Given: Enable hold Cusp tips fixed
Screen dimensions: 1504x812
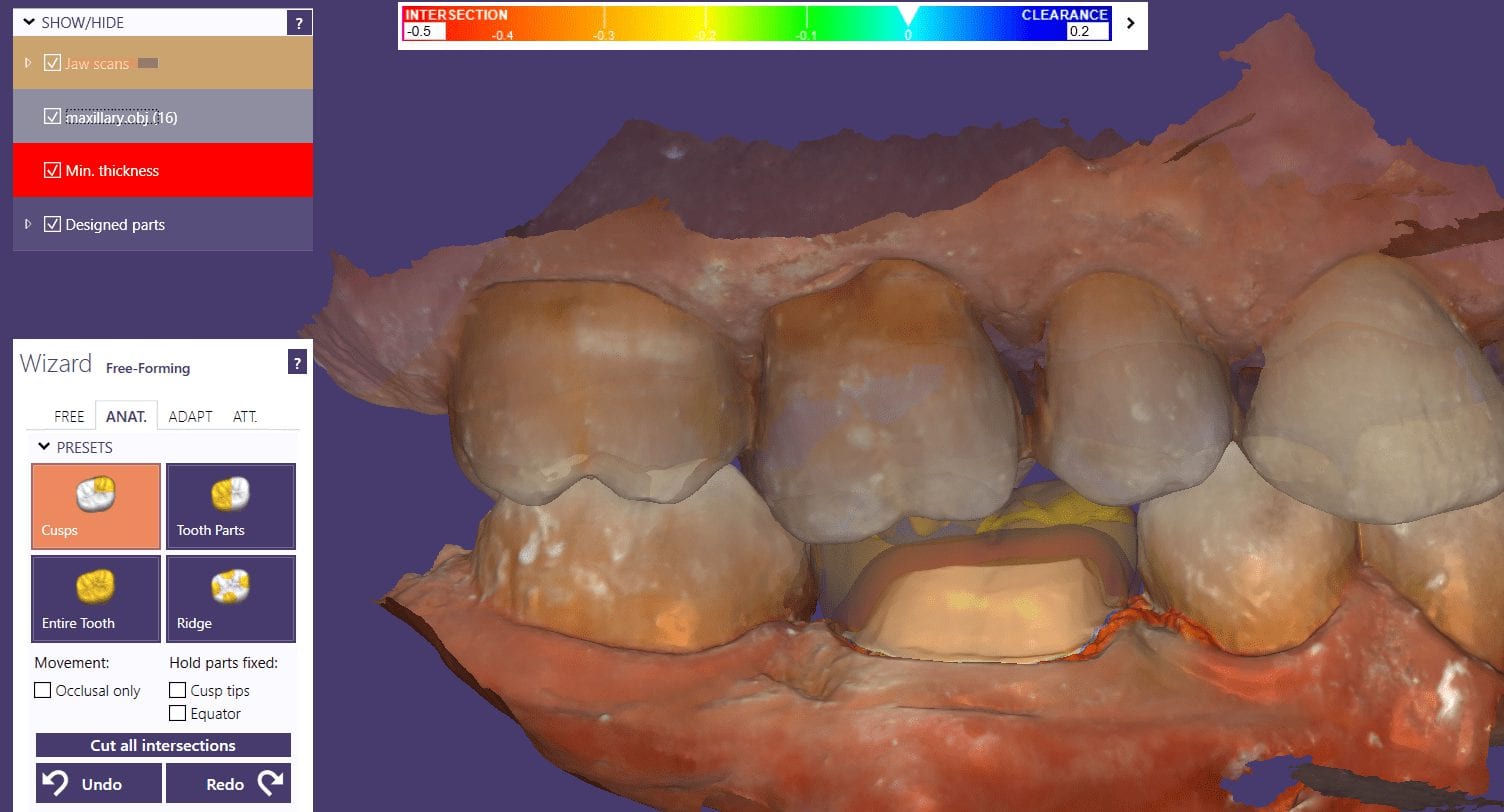Looking at the screenshot, I should coord(177,690).
